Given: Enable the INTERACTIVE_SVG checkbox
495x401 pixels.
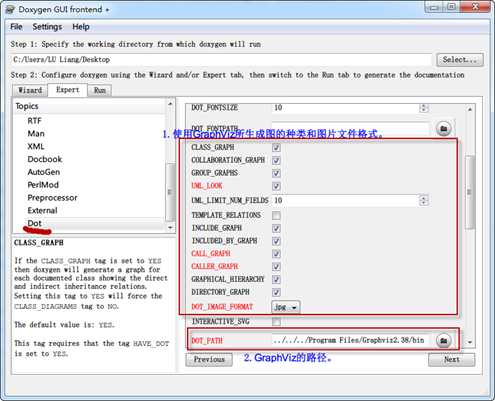Looking at the screenshot, I should (x=276, y=322).
